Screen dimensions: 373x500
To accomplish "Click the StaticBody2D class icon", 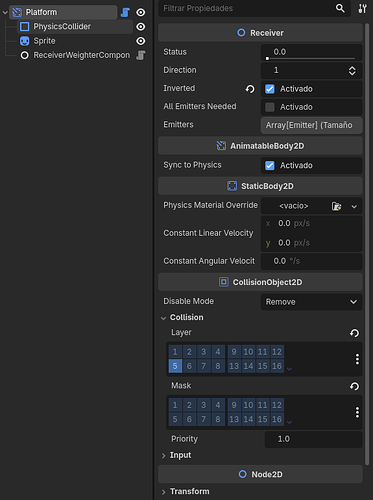I will [232, 186].
